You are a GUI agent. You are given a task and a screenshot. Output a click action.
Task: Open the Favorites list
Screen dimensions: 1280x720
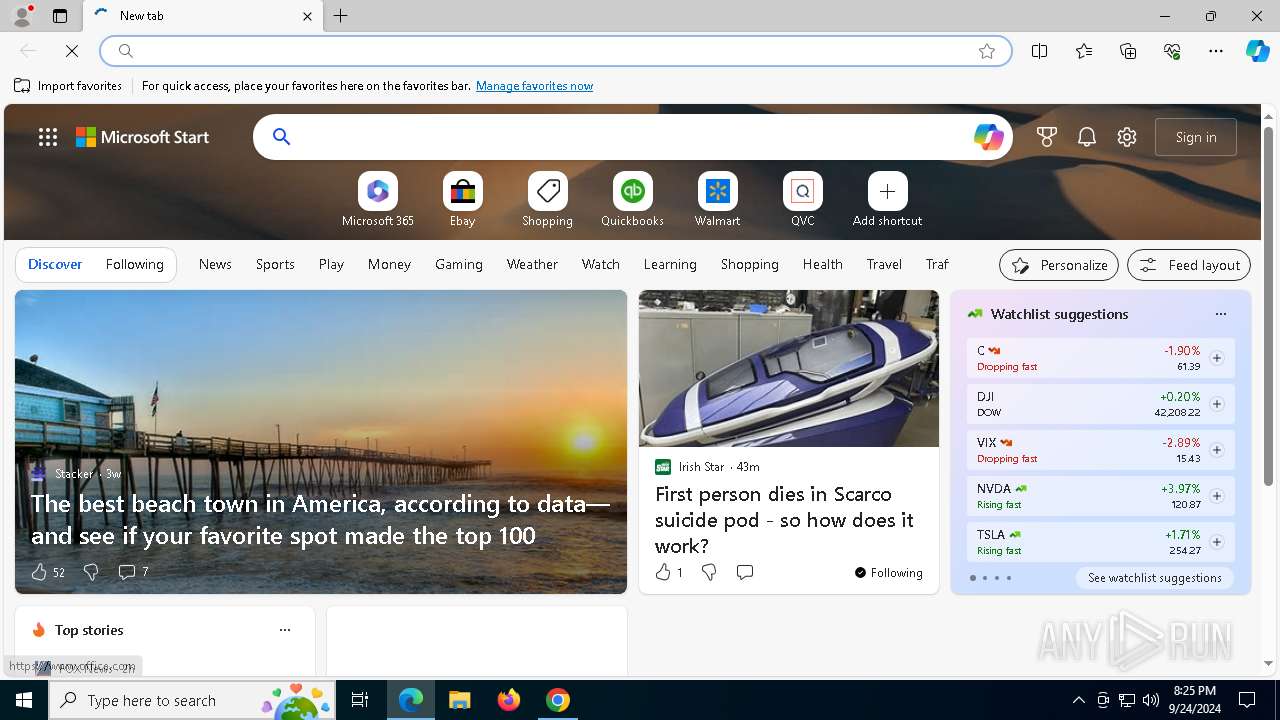(x=1084, y=51)
